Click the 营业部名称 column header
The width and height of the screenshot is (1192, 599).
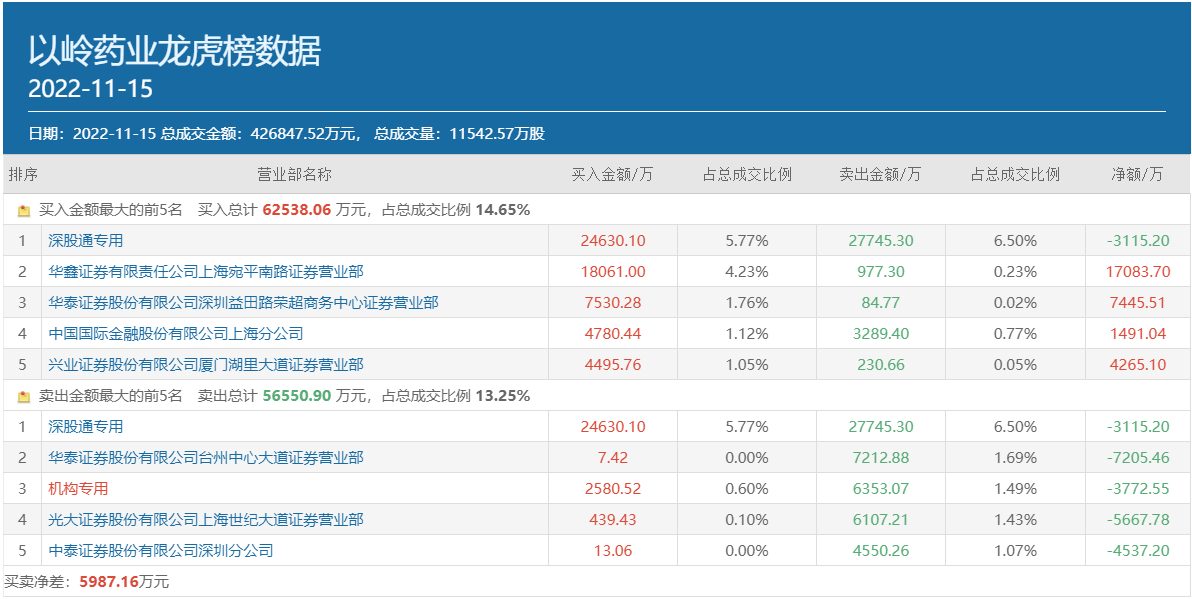pyautogui.click(x=294, y=175)
